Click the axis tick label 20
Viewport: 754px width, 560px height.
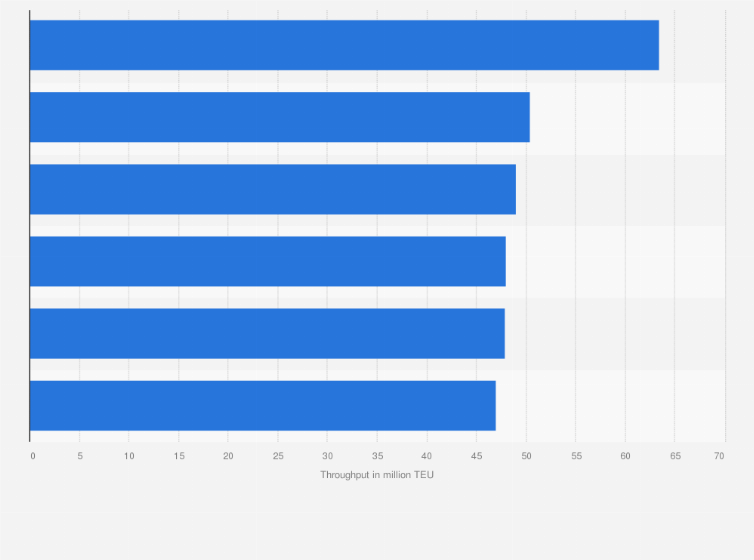(228, 456)
